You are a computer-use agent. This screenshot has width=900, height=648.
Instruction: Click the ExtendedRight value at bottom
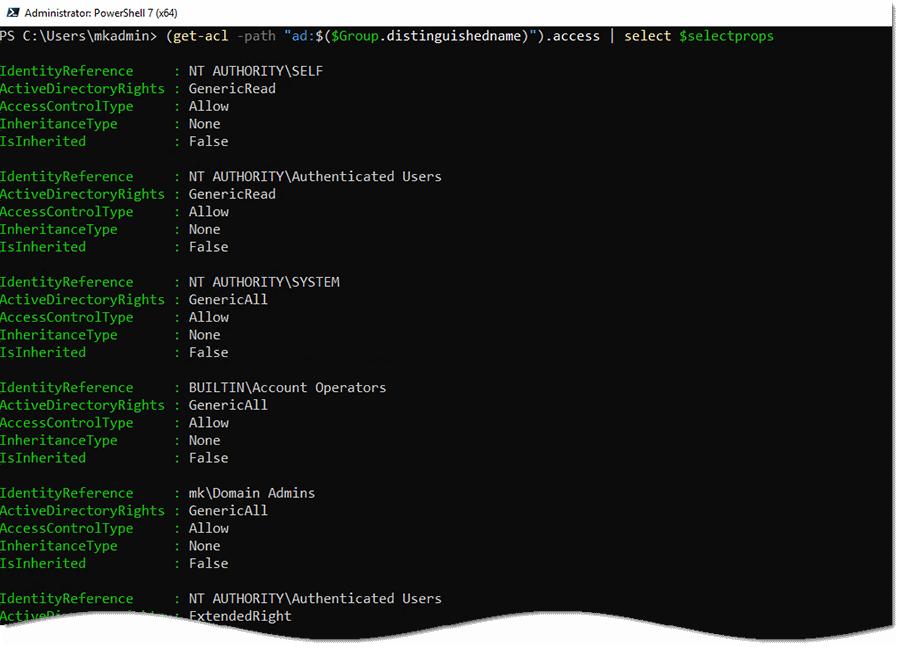click(x=240, y=616)
